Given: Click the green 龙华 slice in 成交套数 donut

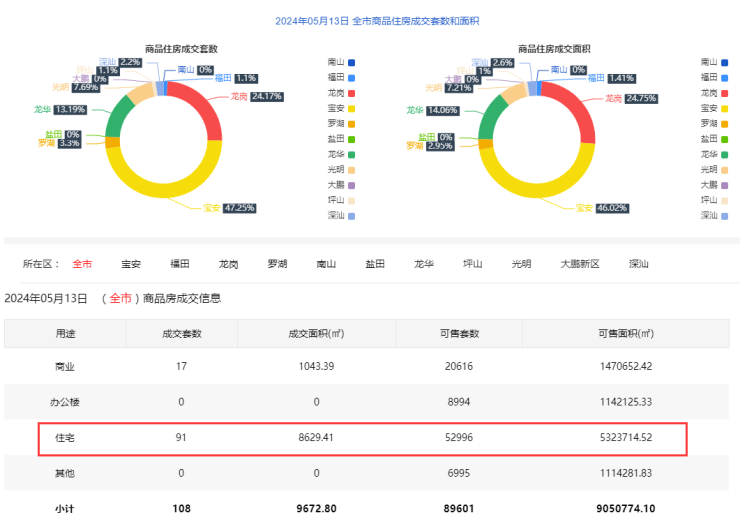Looking at the screenshot, I should pyautogui.click(x=119, y=121).
